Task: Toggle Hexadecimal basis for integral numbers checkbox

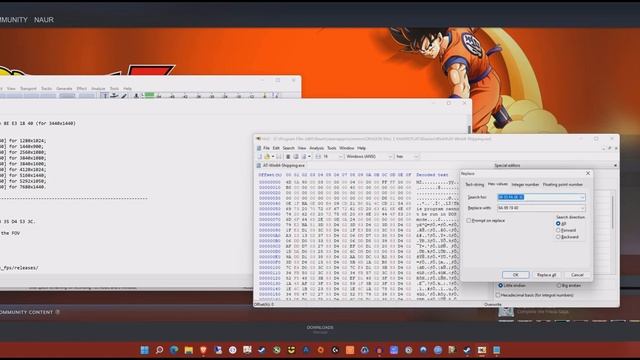Action: 498,295
